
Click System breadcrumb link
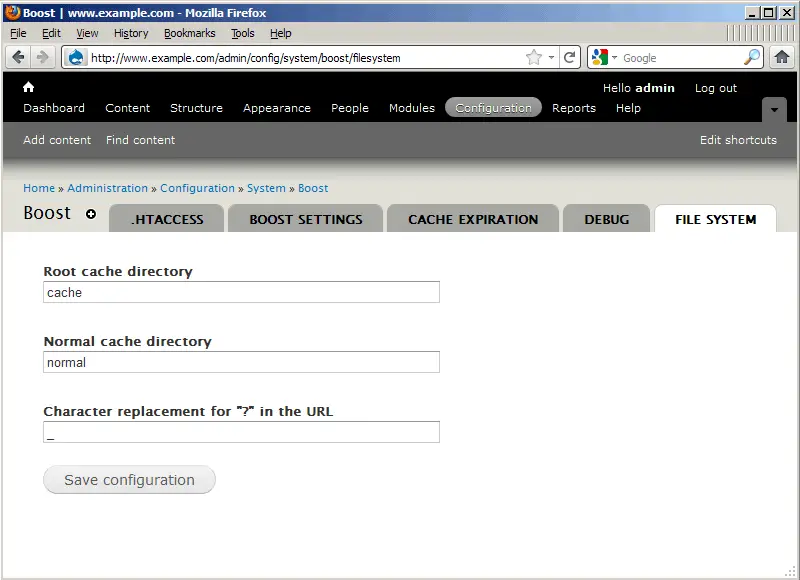[x=266, y=188]
